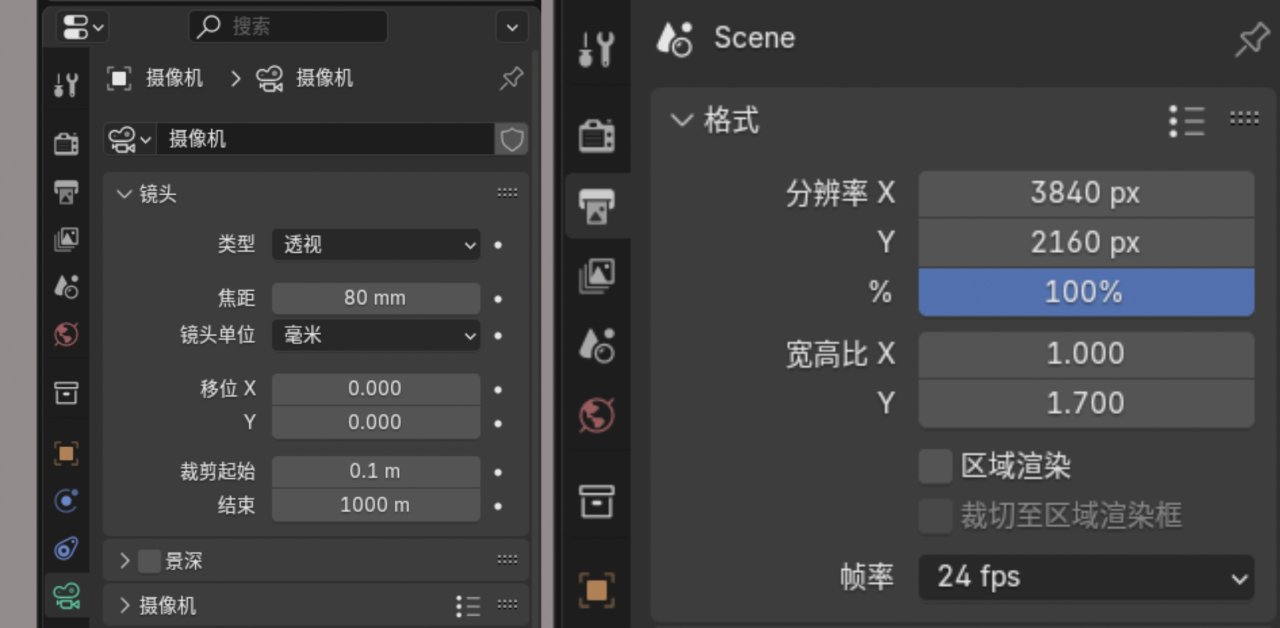The width and height of the screenshot is (1280, 628).
Task: Open the 帧率 24 fps dropdown
Action: pos(1085,577)
